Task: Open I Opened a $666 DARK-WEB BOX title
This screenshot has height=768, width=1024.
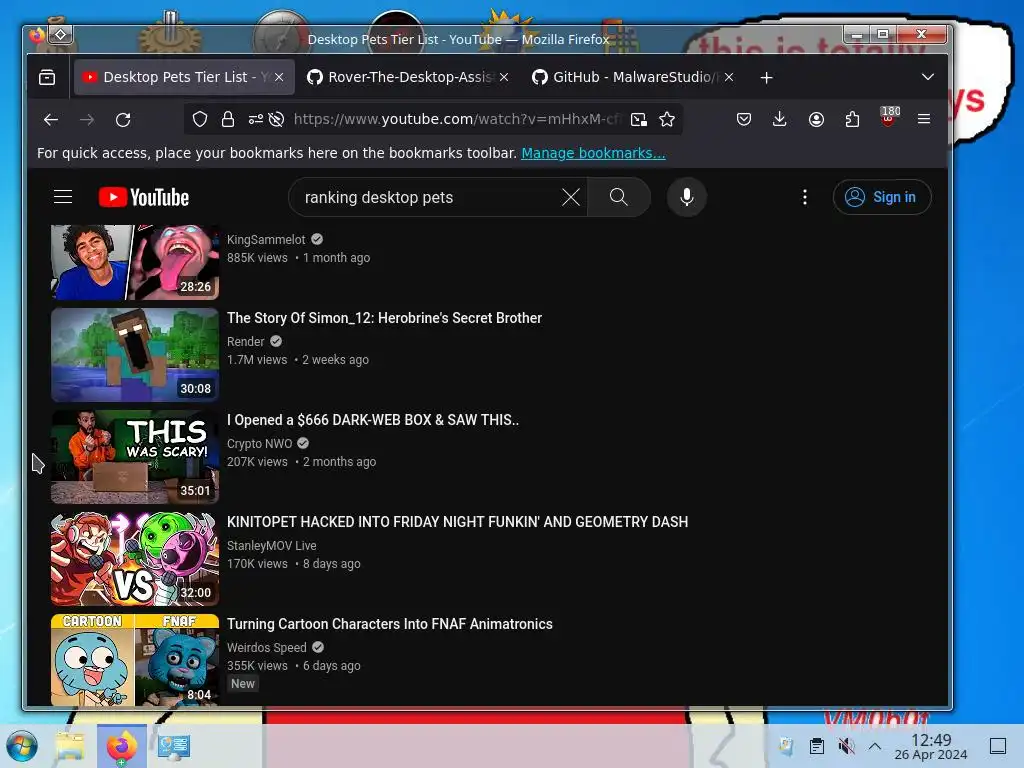Action: [373, 420]
